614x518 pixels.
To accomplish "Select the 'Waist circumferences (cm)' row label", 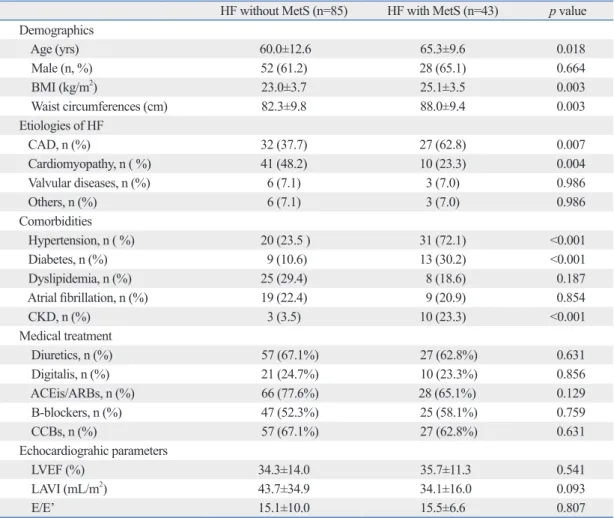I will (x=99, y=106).
